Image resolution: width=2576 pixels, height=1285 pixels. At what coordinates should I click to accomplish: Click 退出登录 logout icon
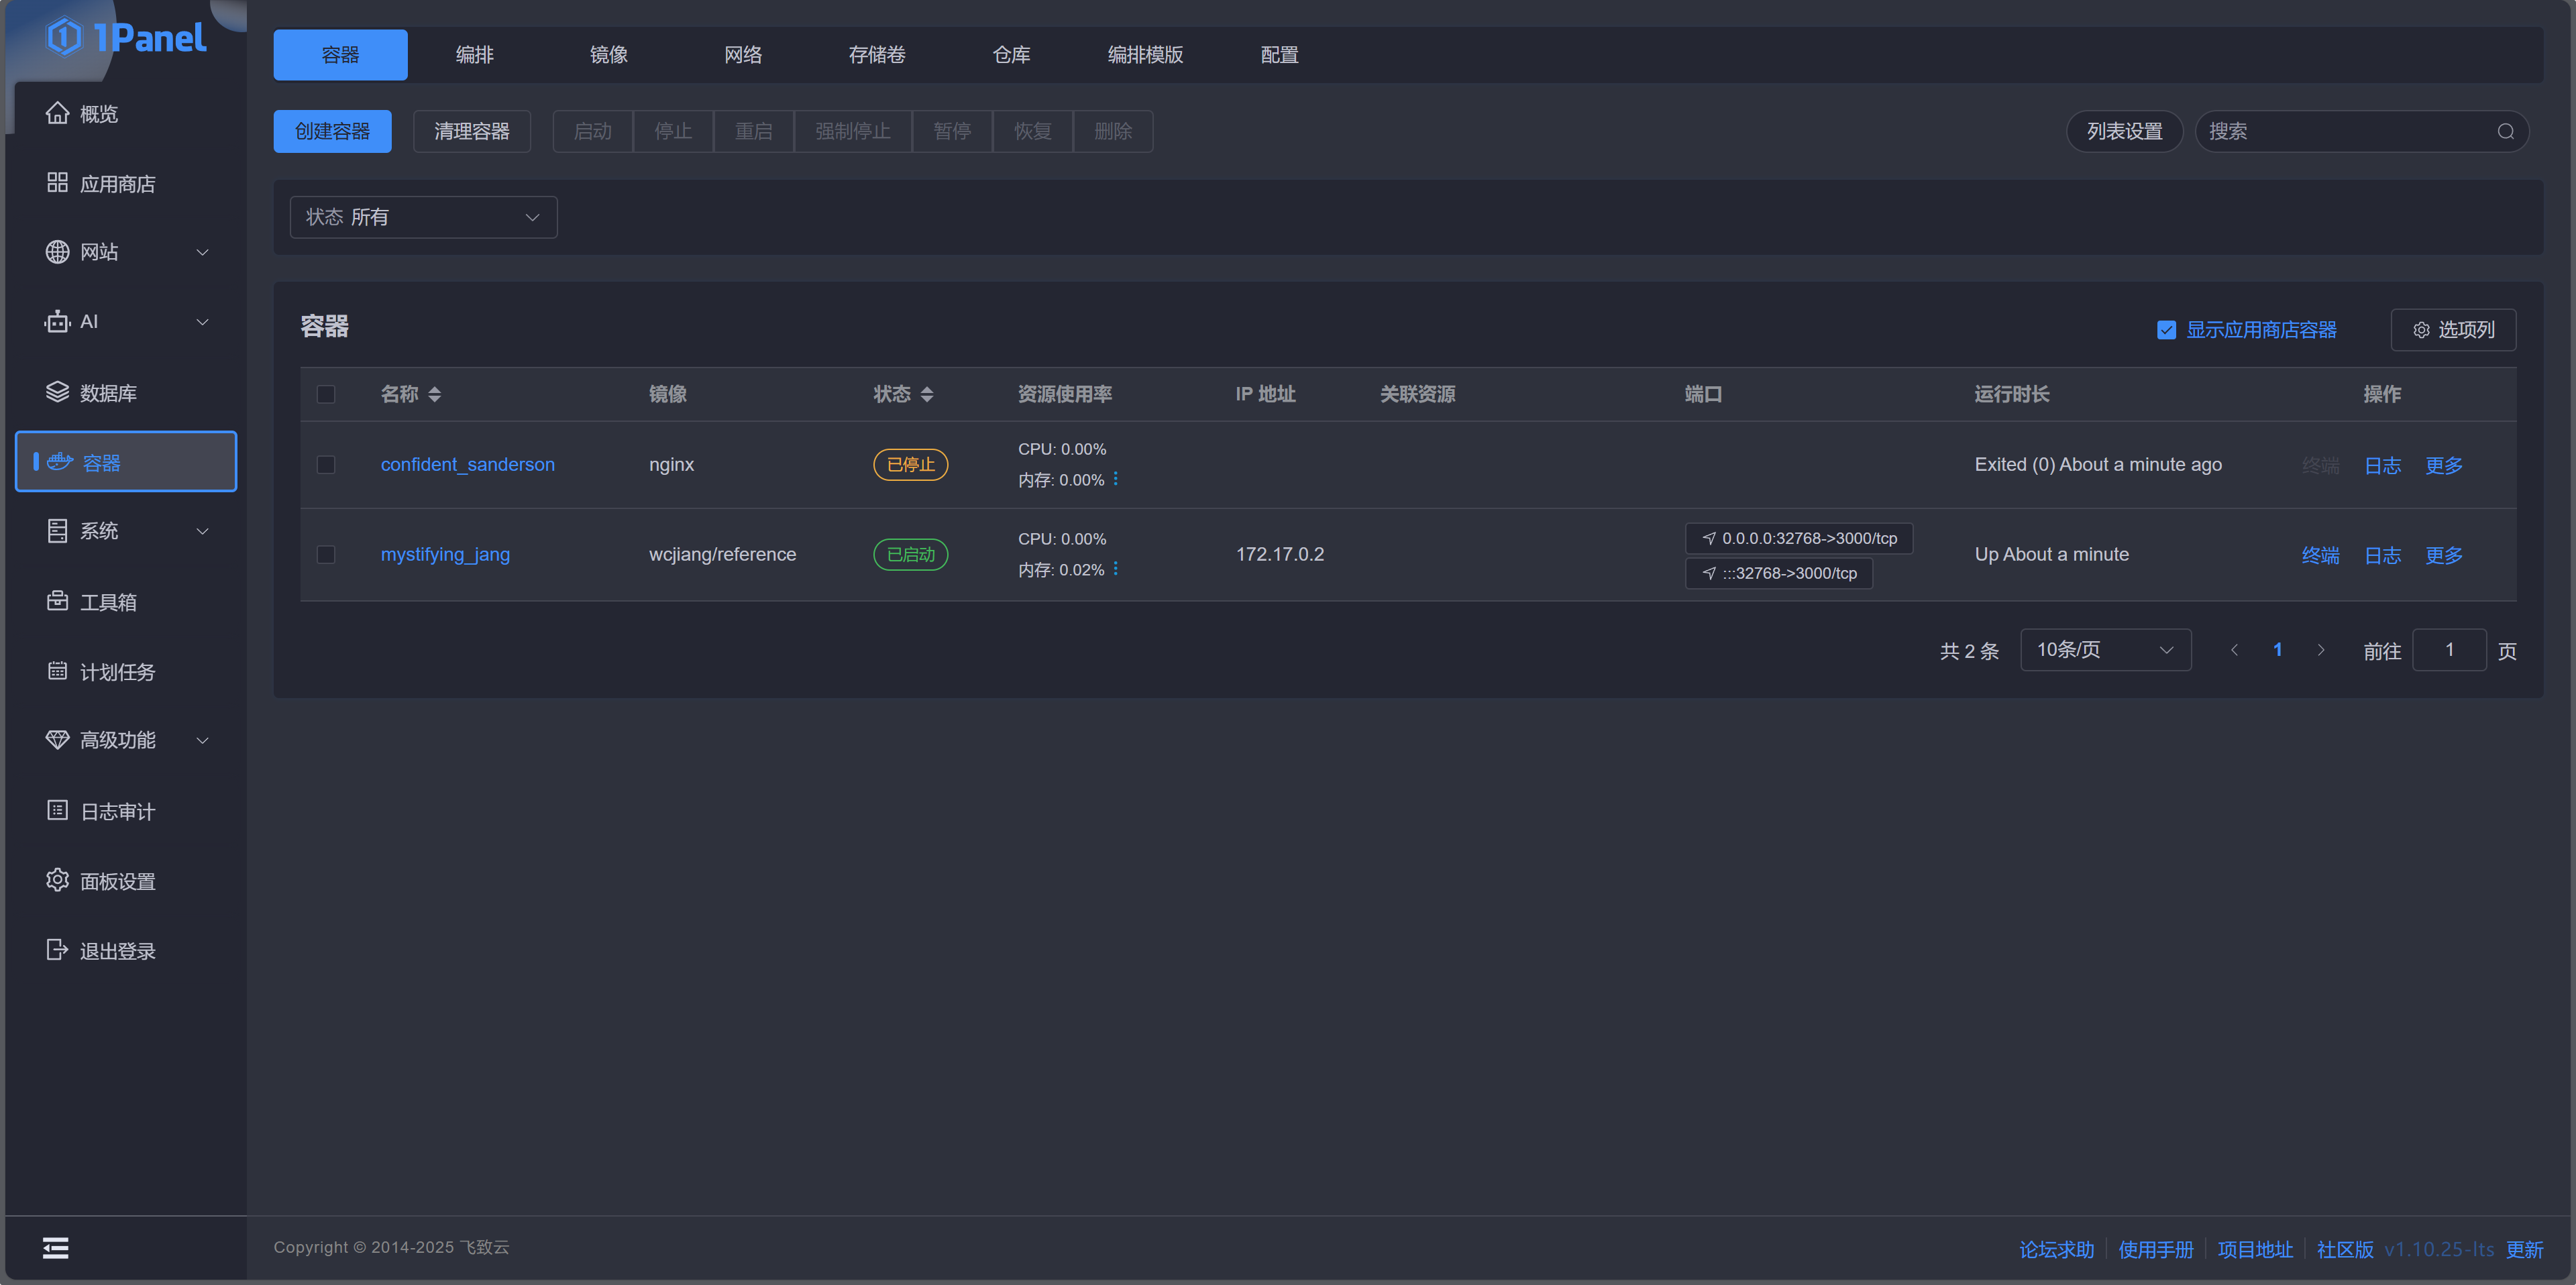coord(57,950)
